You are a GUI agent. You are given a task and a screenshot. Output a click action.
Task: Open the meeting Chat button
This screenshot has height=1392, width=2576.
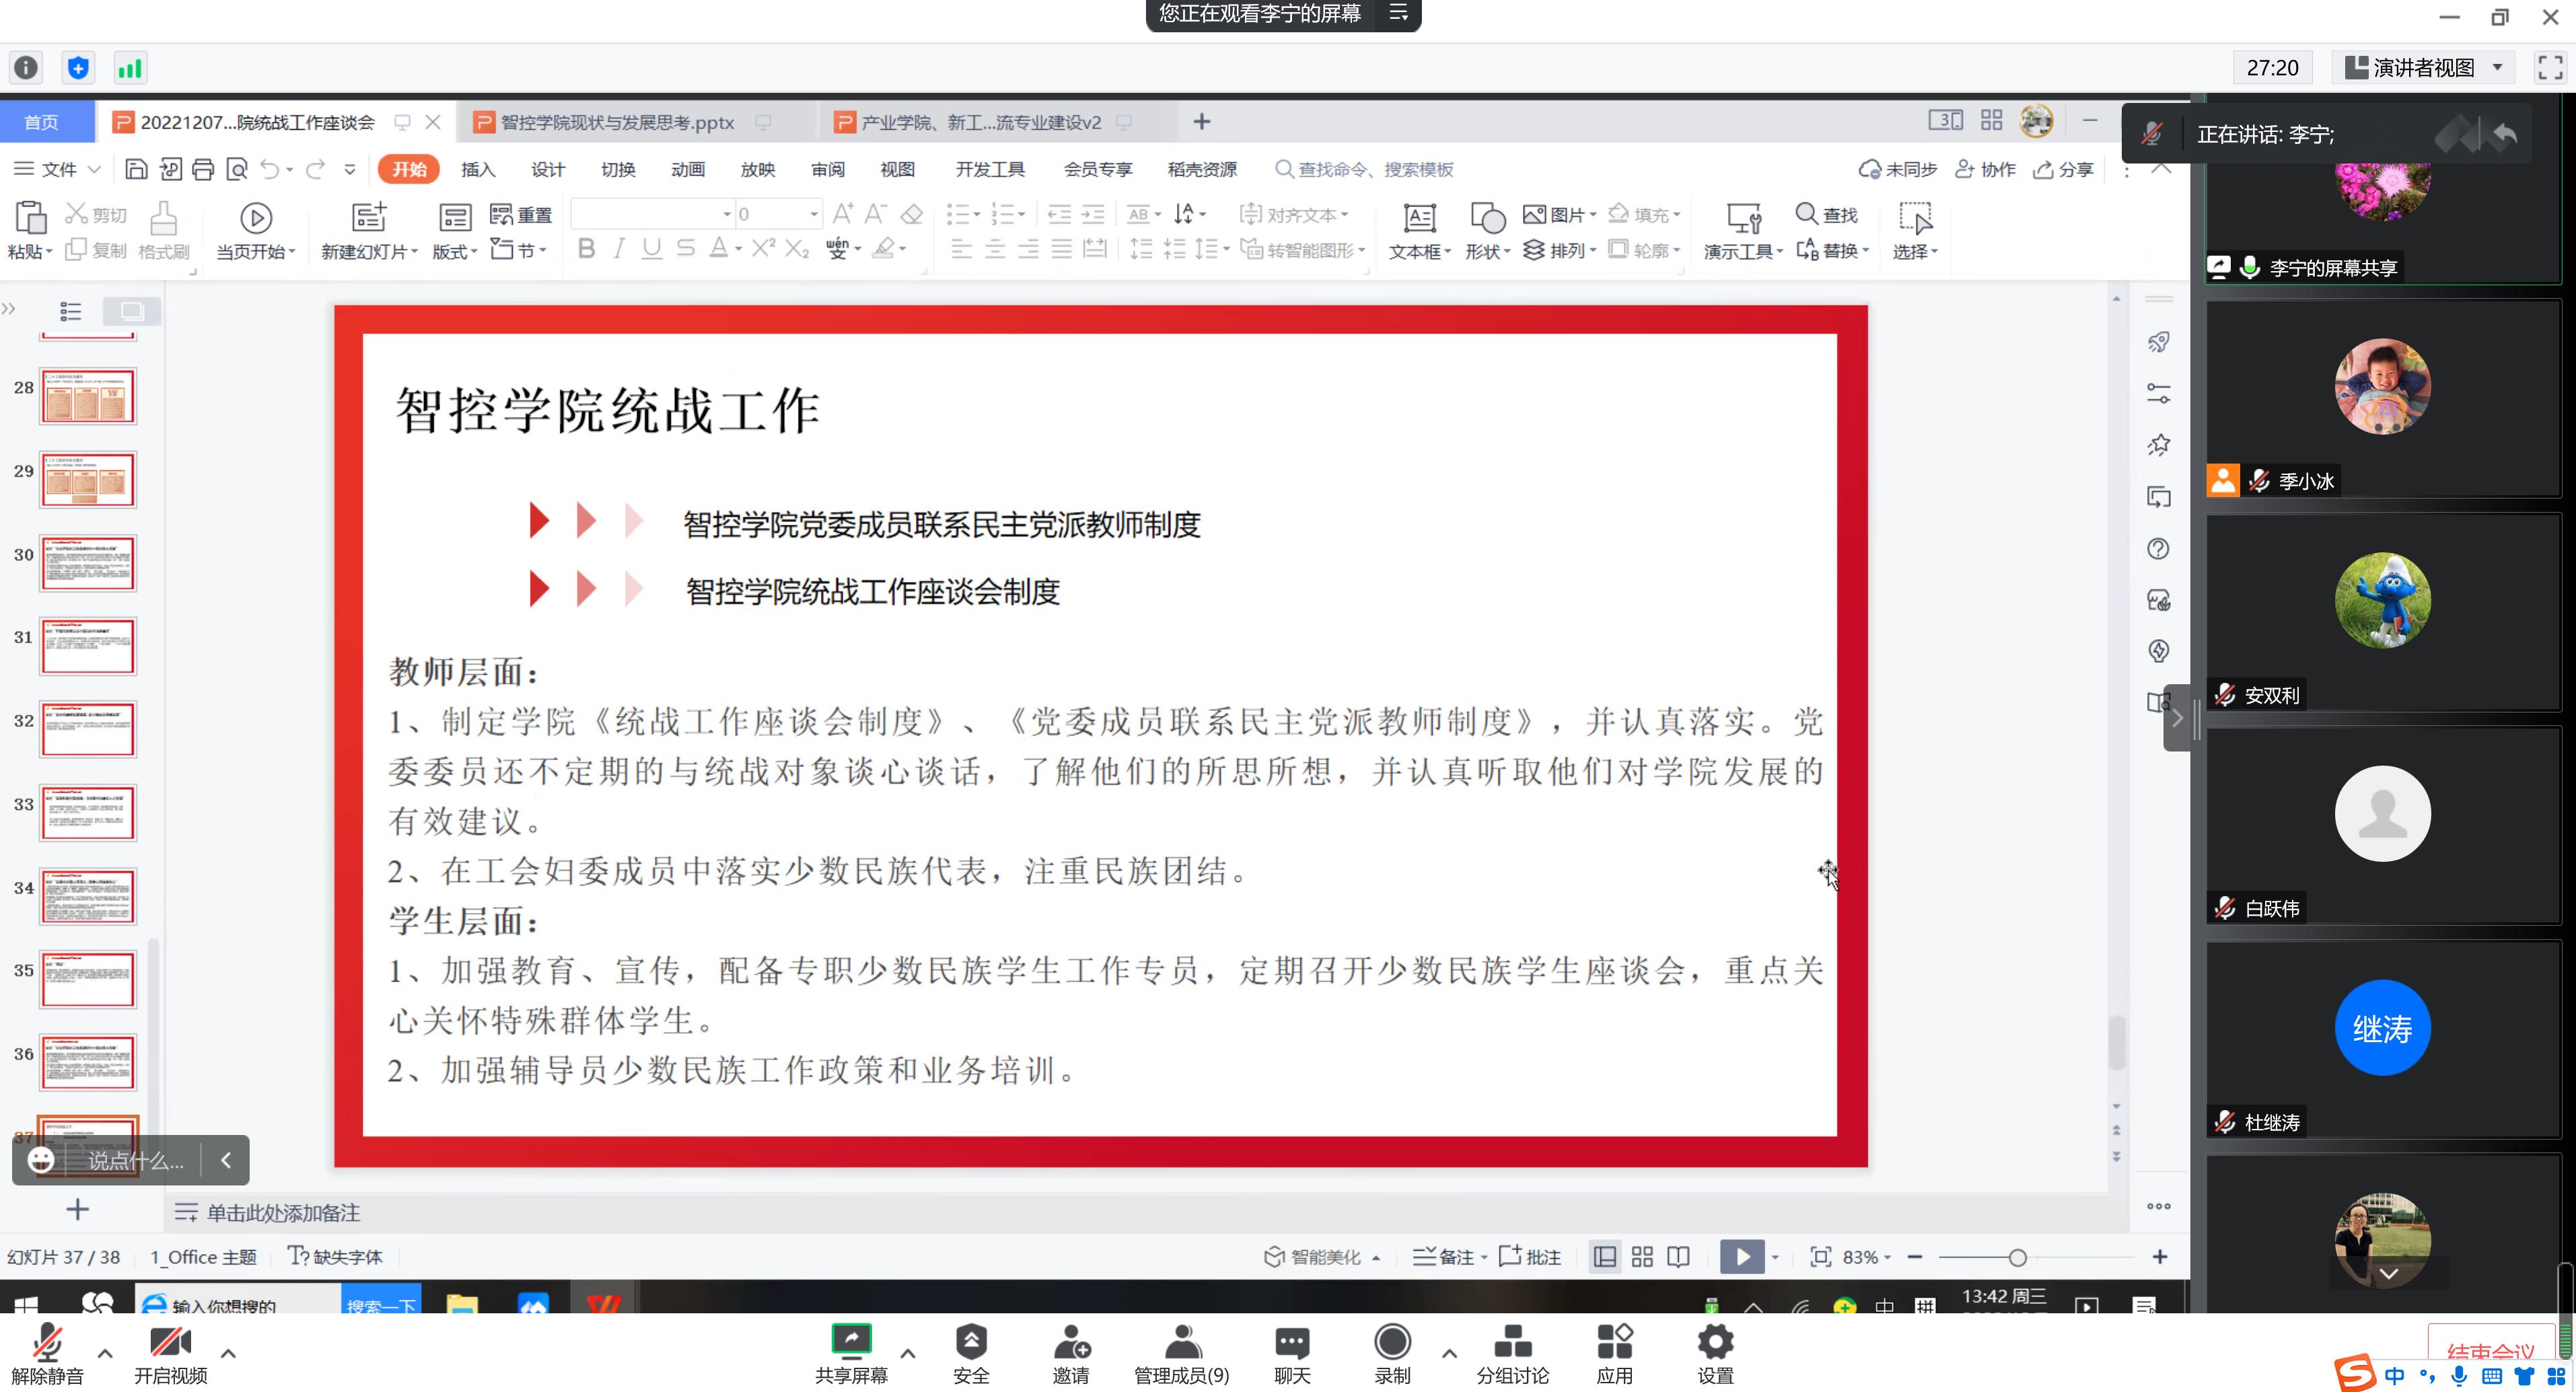(1292, 1354)
